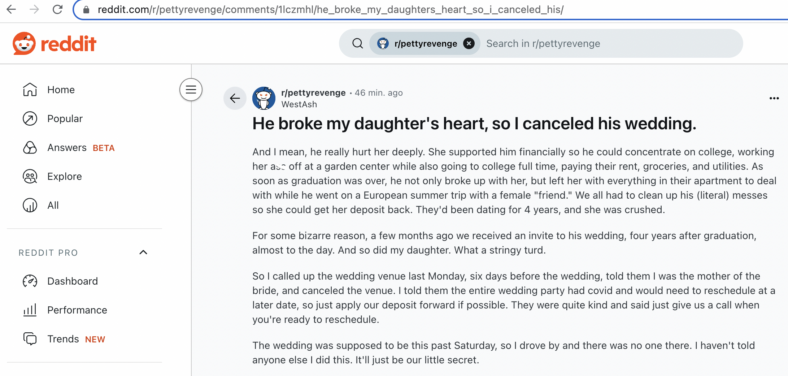Click the Search in r/pettyrevenge field
Image resolution: width=788 pixels, height=376 pixels.
[x=611, y=44]
